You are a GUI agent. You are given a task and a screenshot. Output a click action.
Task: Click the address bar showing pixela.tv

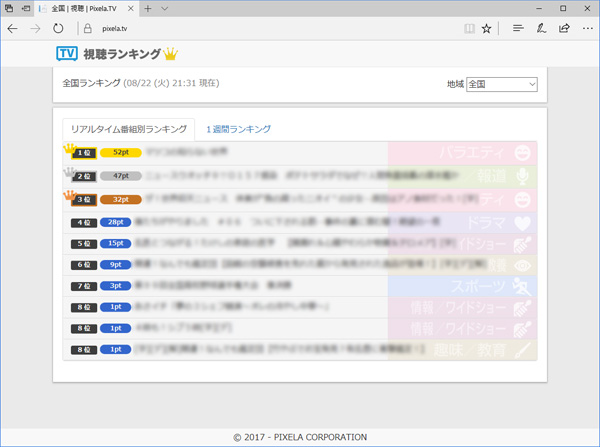click(x=268, y=29)
